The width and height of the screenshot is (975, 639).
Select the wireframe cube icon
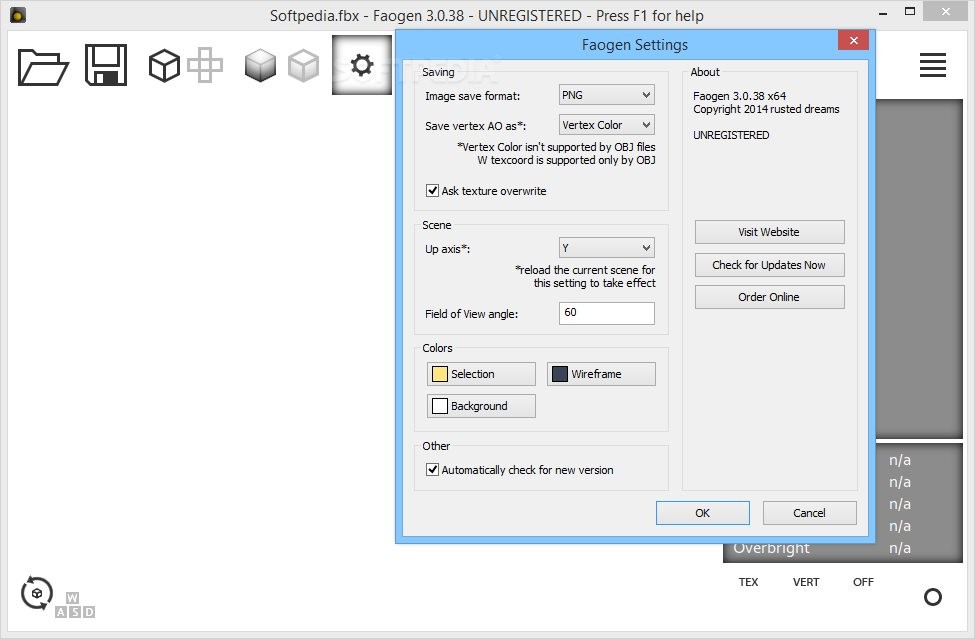pos(164,65)
